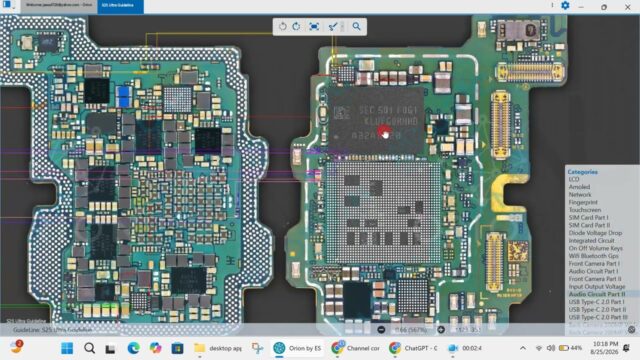Show hidden system tray icons
Image resolution: width=640 pixels, height=360 pixels.
(522, 348)
